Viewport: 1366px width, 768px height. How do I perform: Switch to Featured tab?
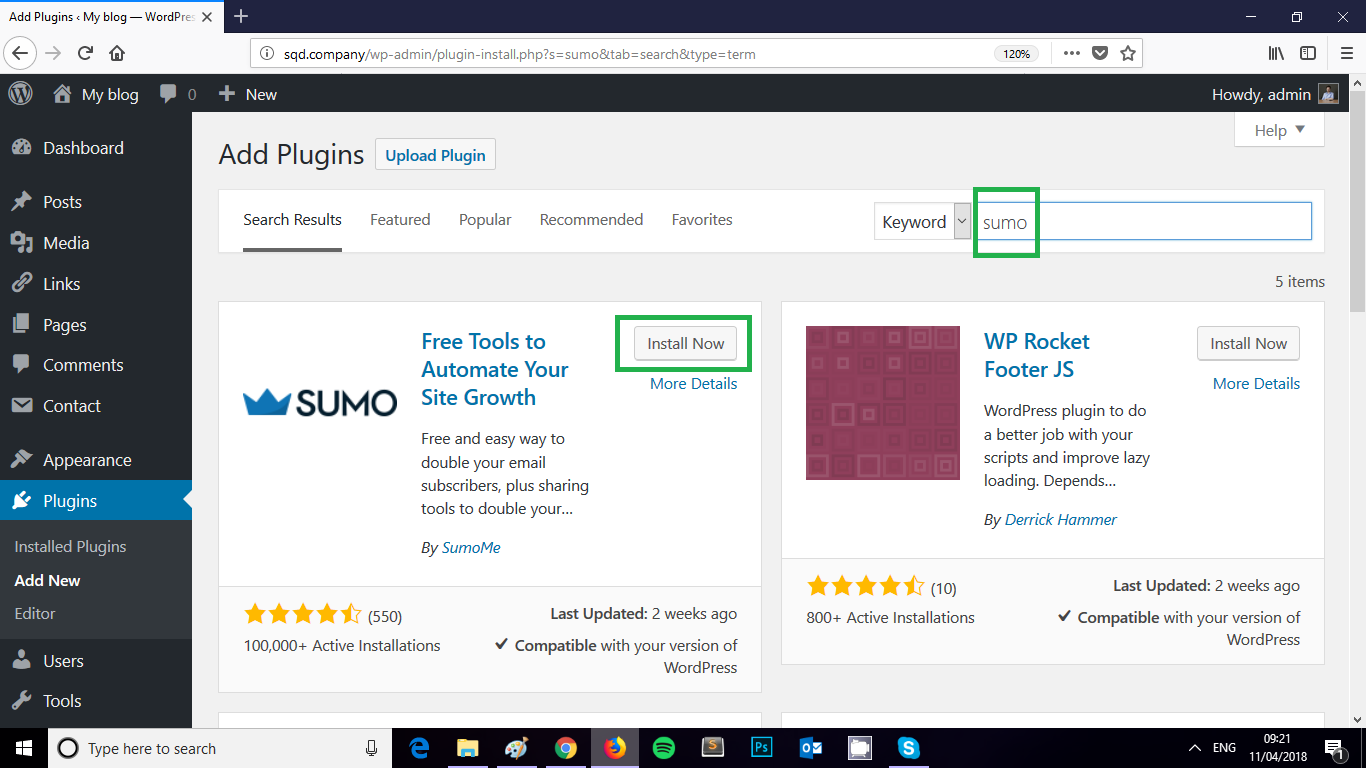[400, 220]
